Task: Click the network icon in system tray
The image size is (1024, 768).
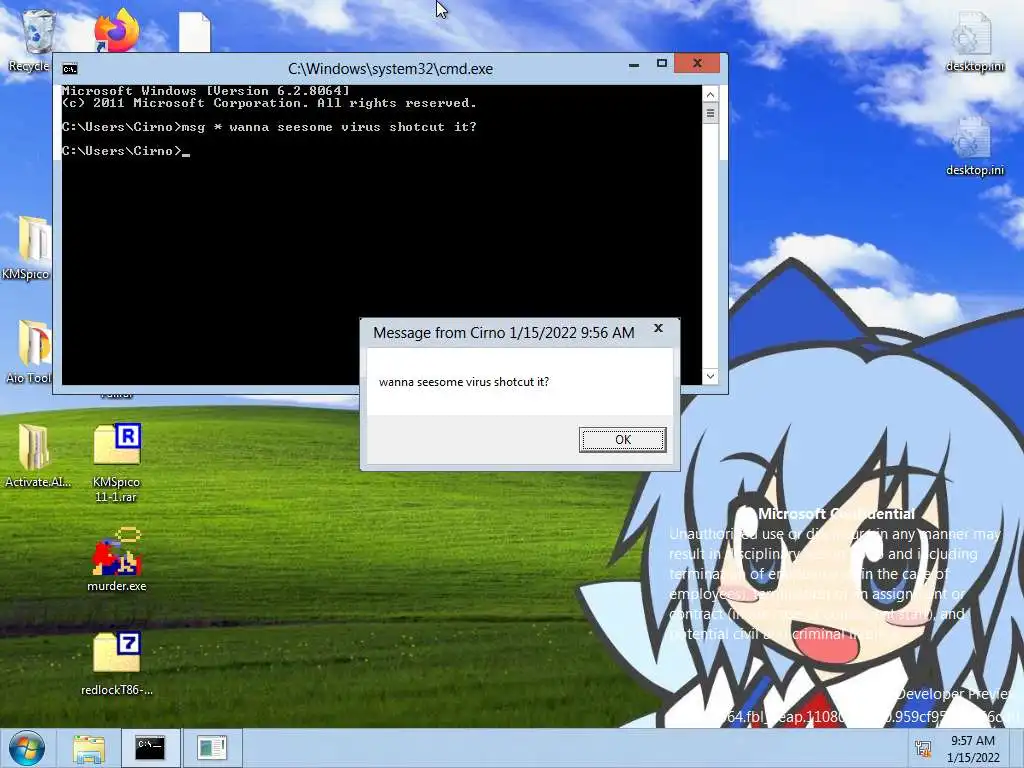Action: click(923, 749)
